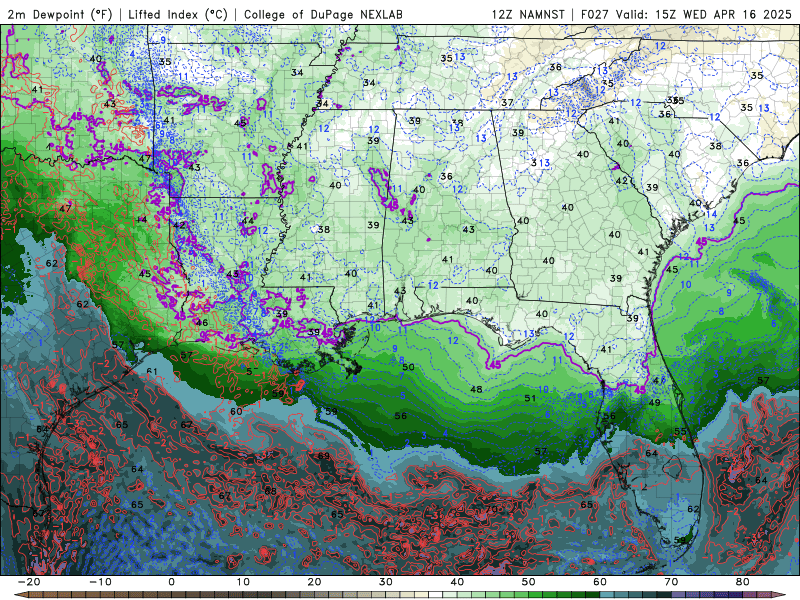
Task: Click the "70" colorbar tick label below the map
Action: point(671,582)
